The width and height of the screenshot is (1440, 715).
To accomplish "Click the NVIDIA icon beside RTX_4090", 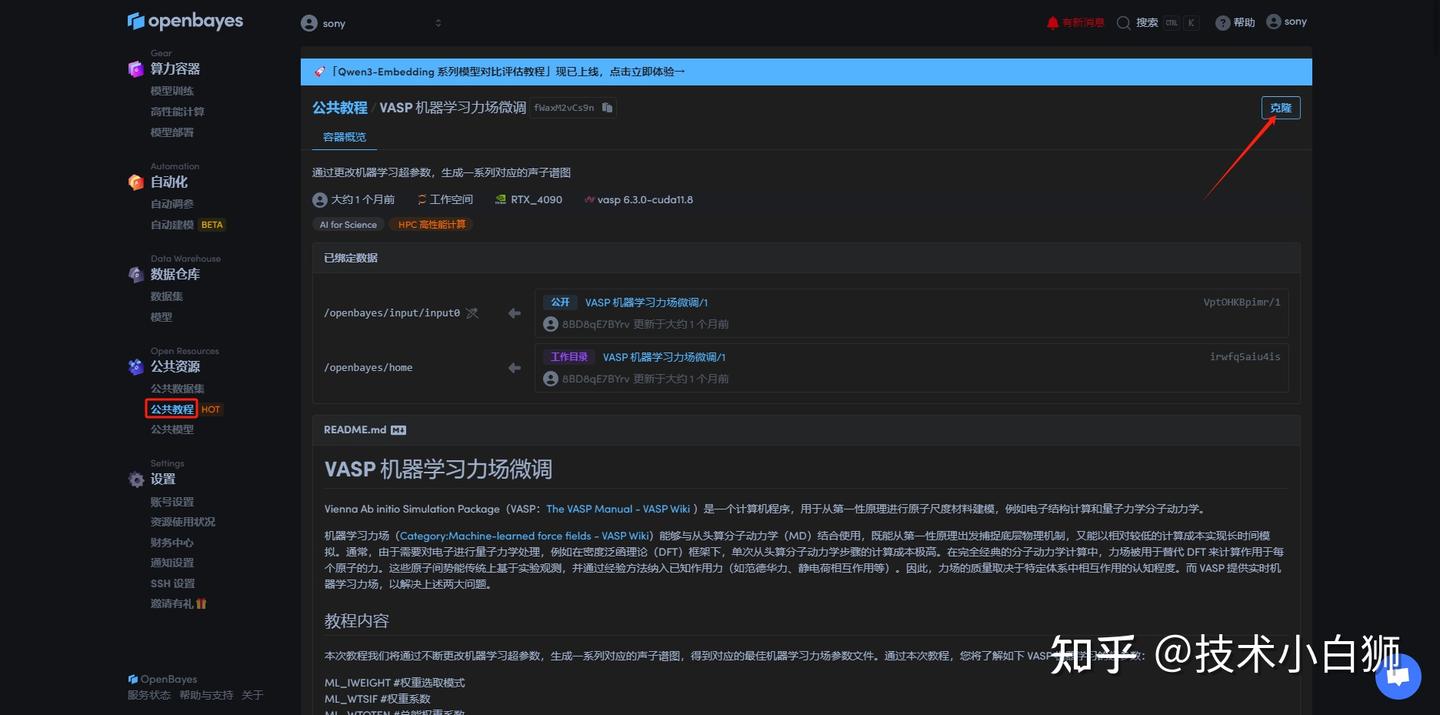I will pos(501,199).
